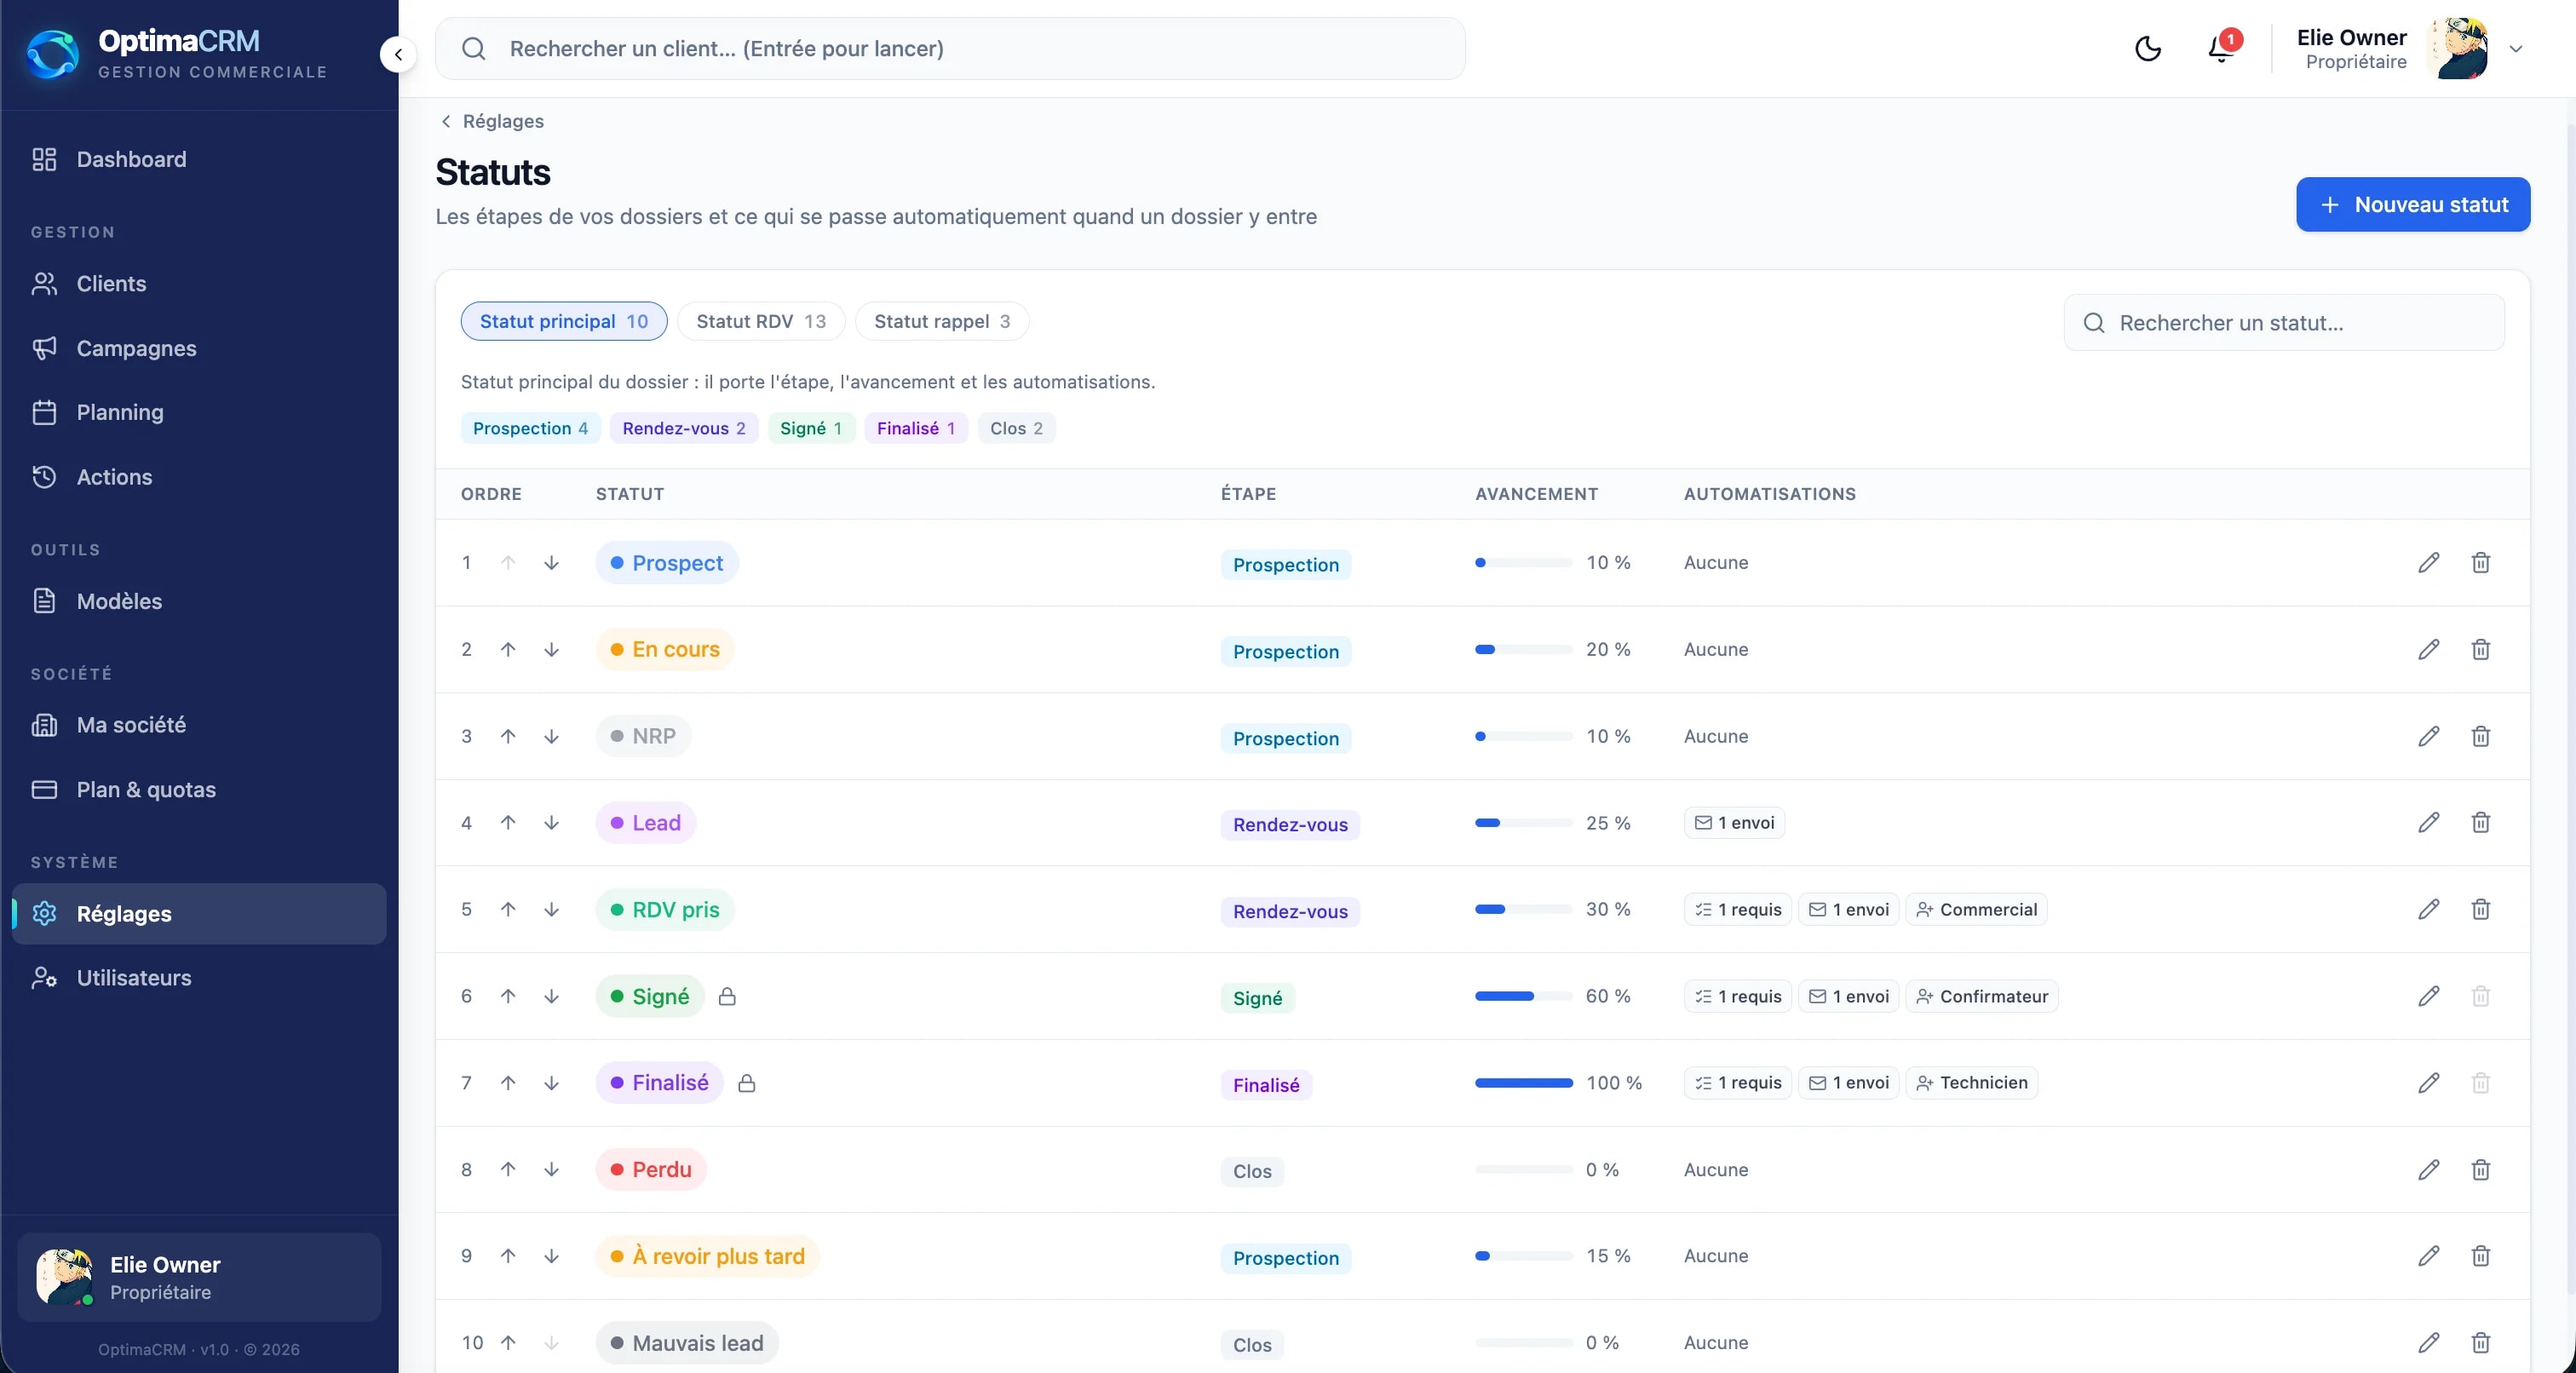Image resolution: width=2576 pixels, height=1373 pixels.
Task: Filter by the Prospection stage chip
Action: point(530,428)
